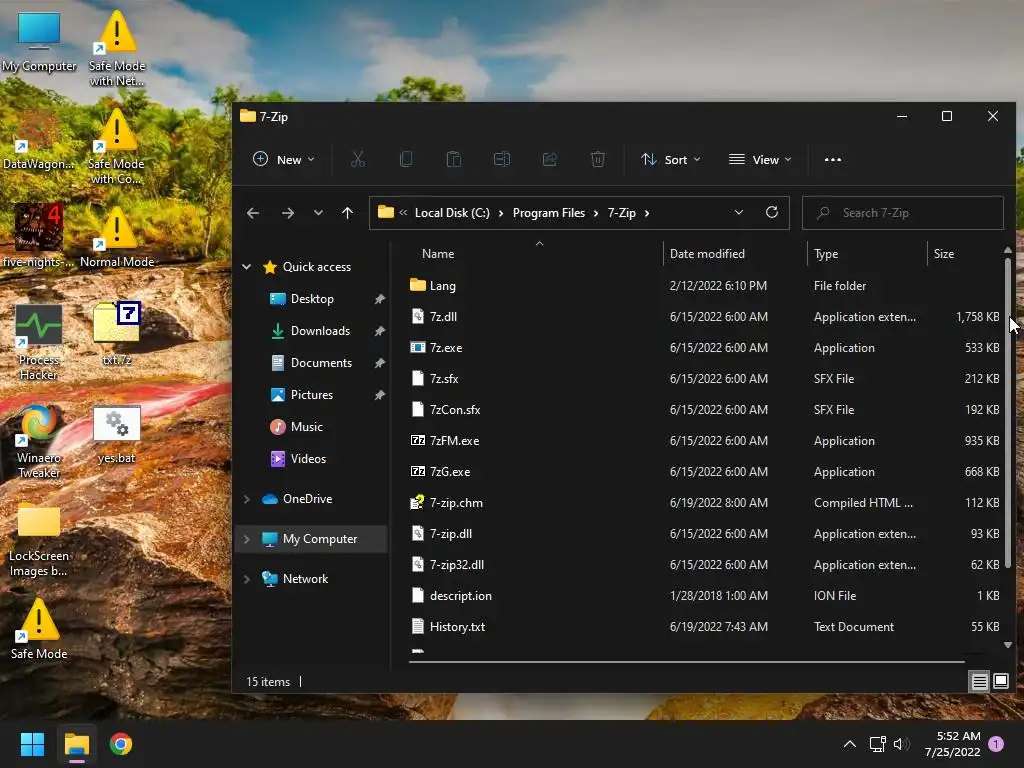Image resolution: width=1024 pixels, height=768 pixels.
Task: Click Program Files in breadcrumb path
Action: pos(549,213)
